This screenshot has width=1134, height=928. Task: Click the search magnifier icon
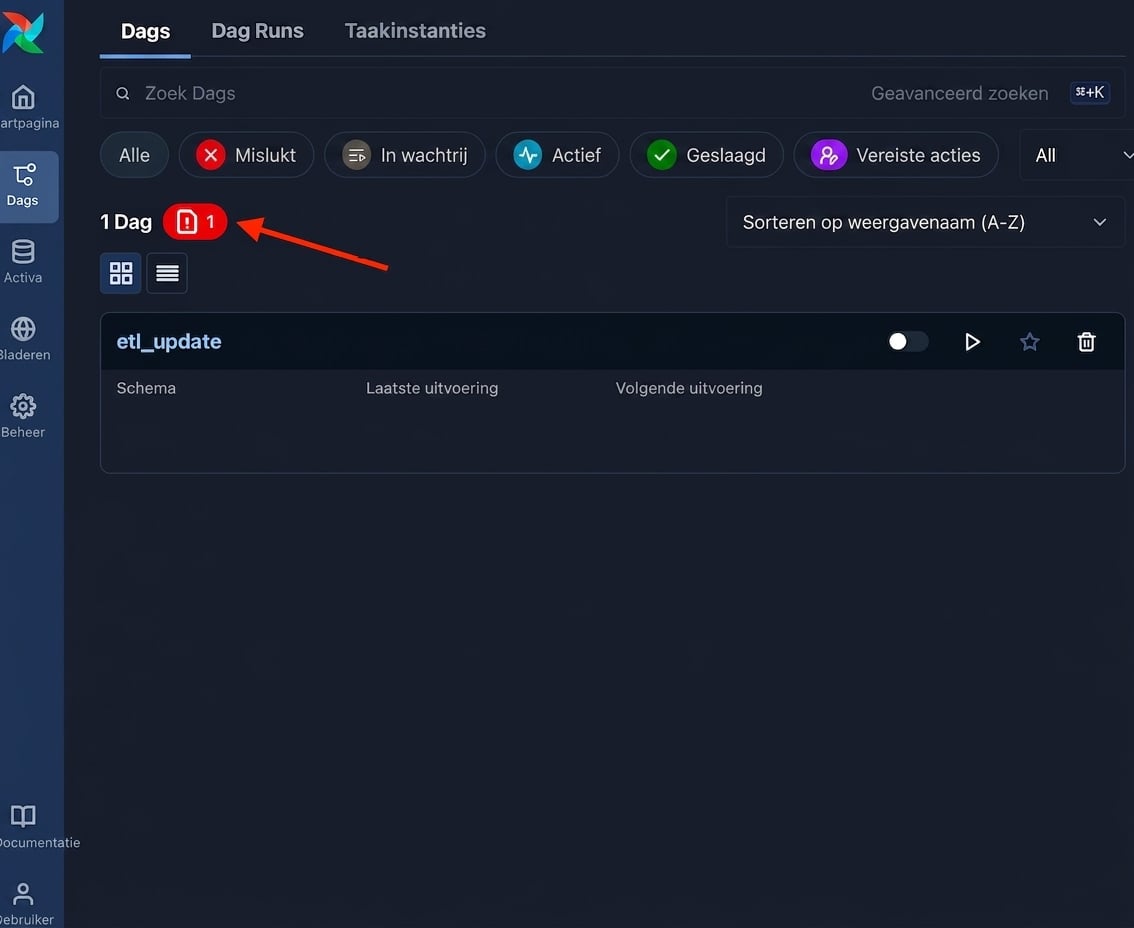(123, 93)
